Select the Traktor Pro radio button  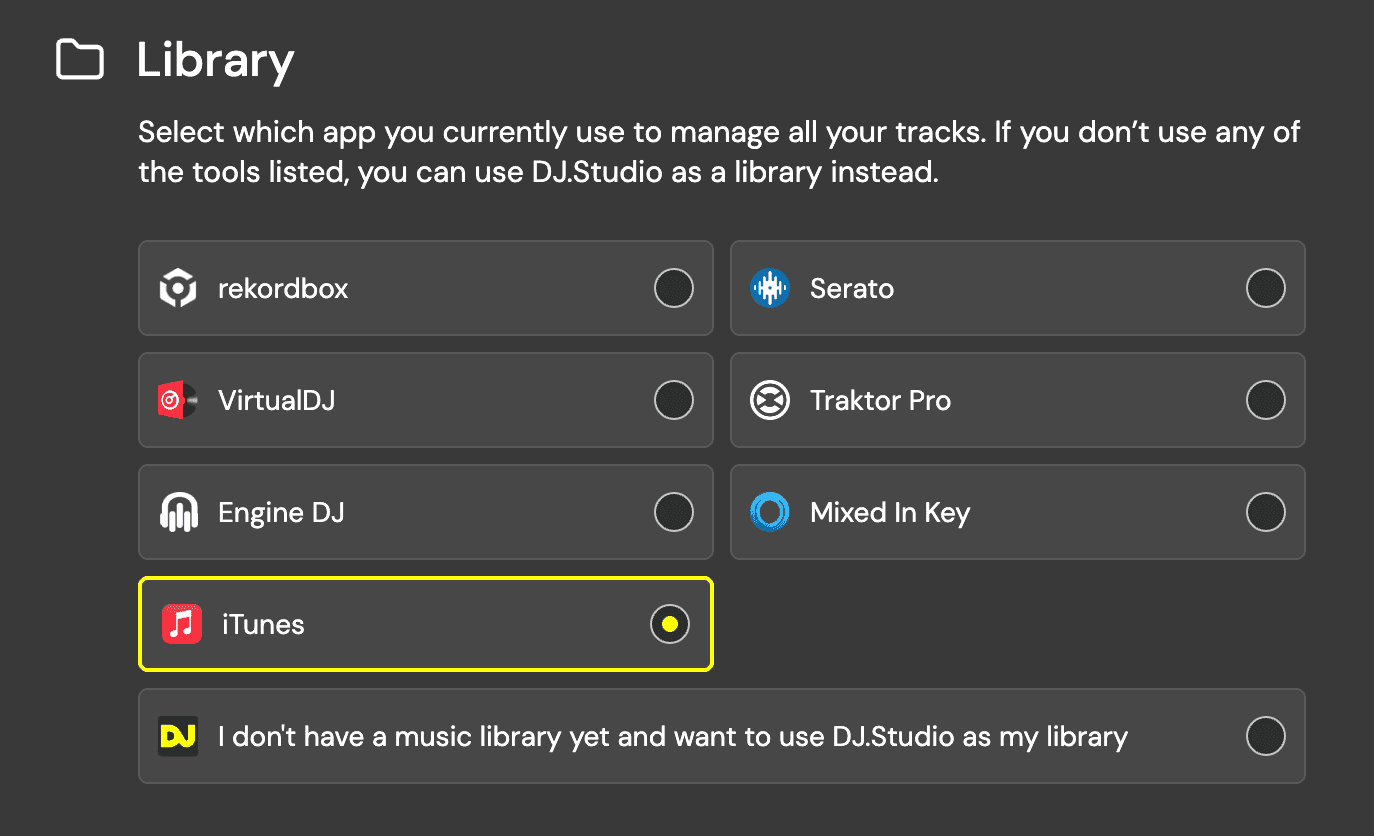click(1266, 400)
